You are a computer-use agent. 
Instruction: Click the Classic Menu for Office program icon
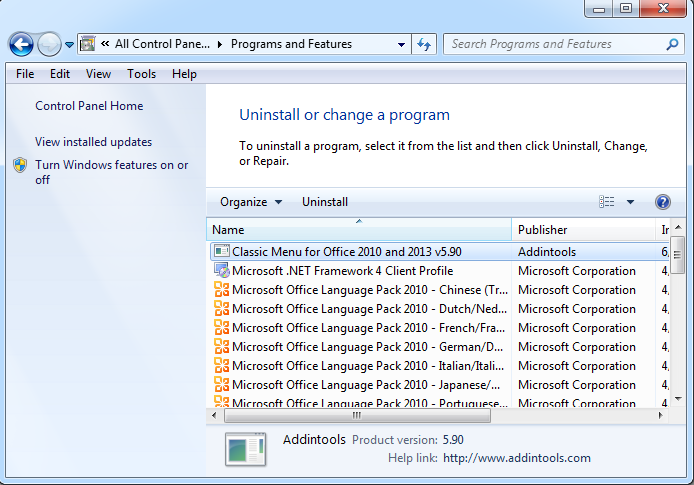(222, 251)
